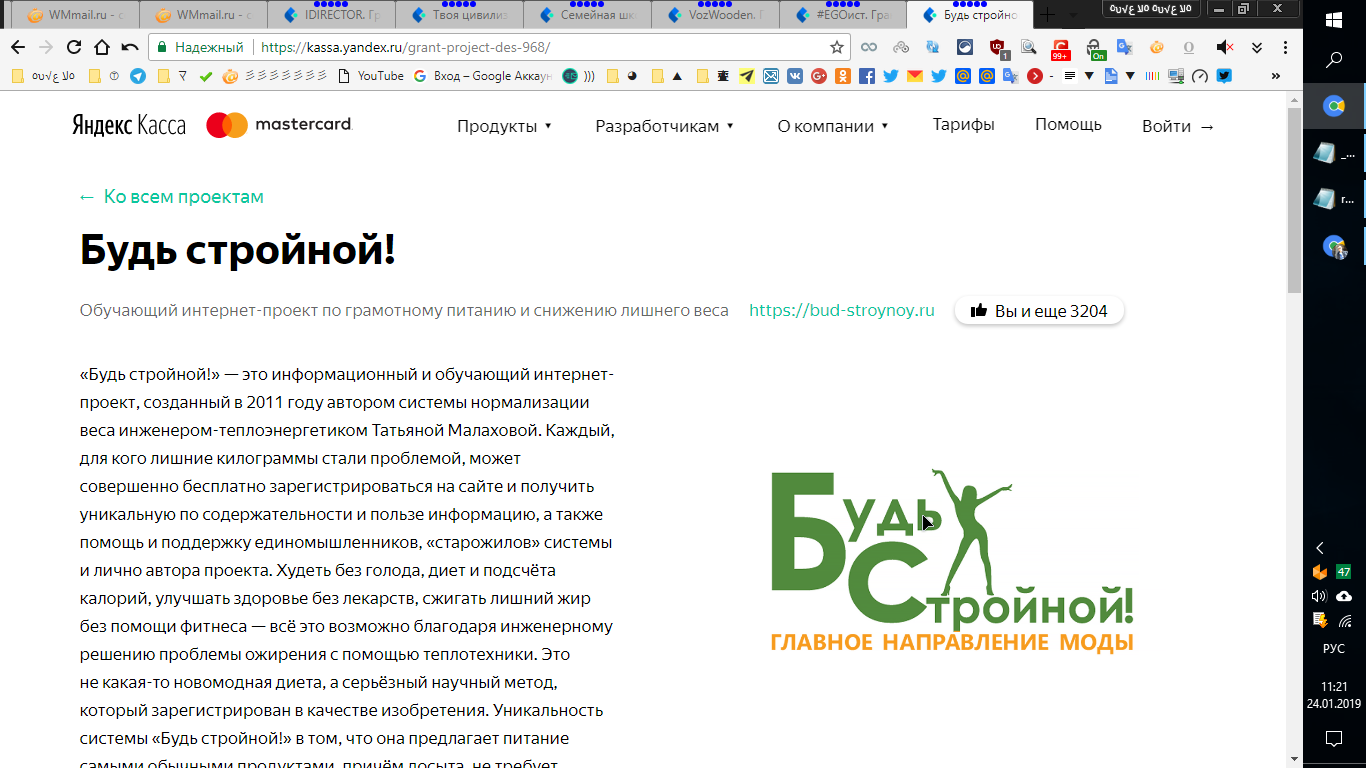Open the browser home page

tap(102, 47)
